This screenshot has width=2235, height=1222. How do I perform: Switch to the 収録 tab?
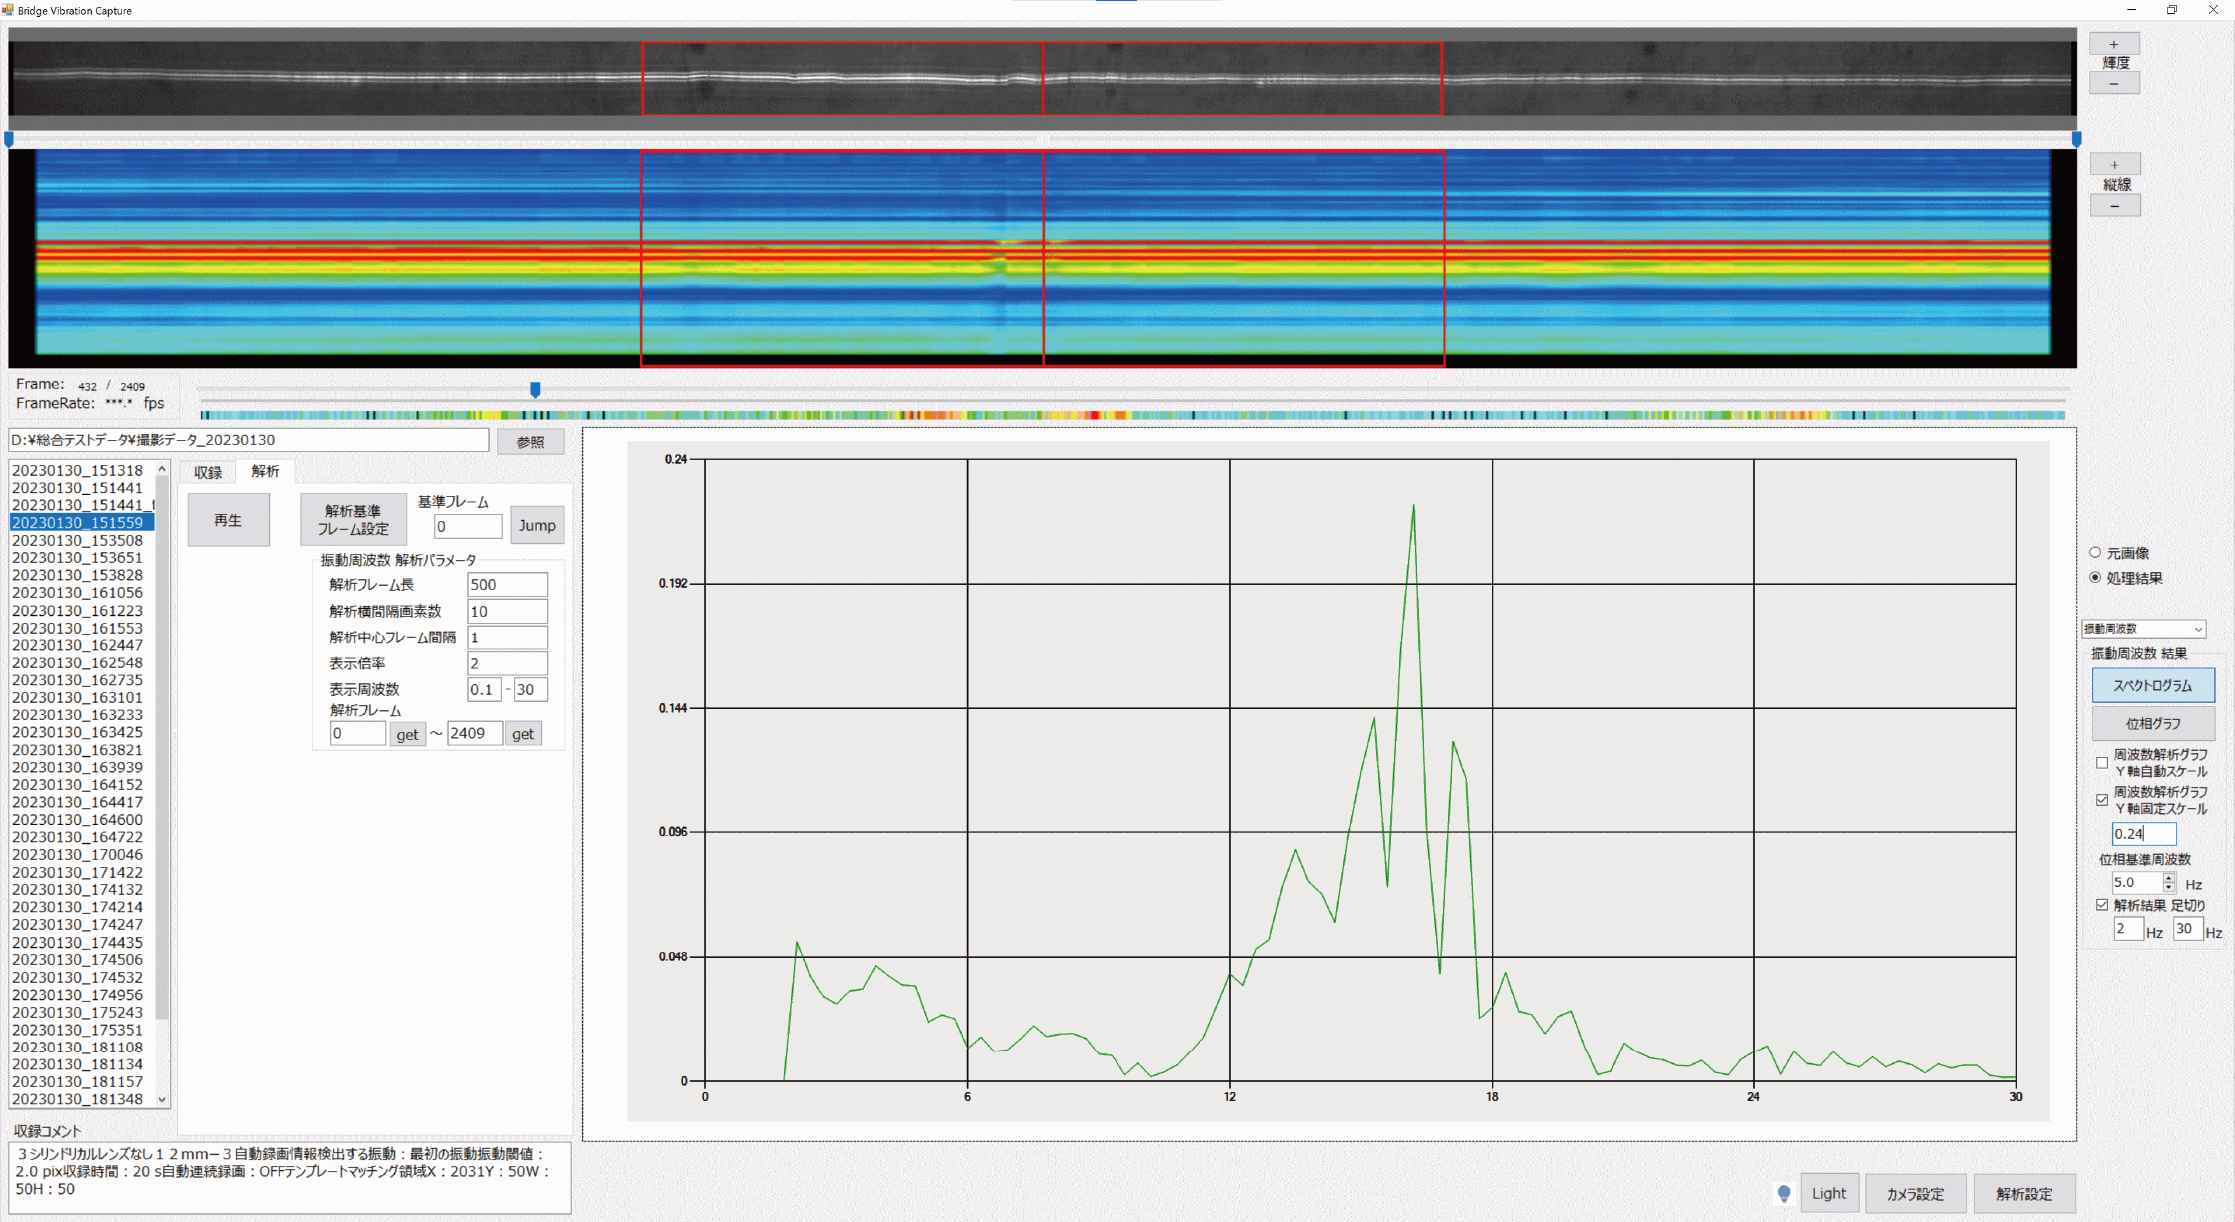(208, 472)
